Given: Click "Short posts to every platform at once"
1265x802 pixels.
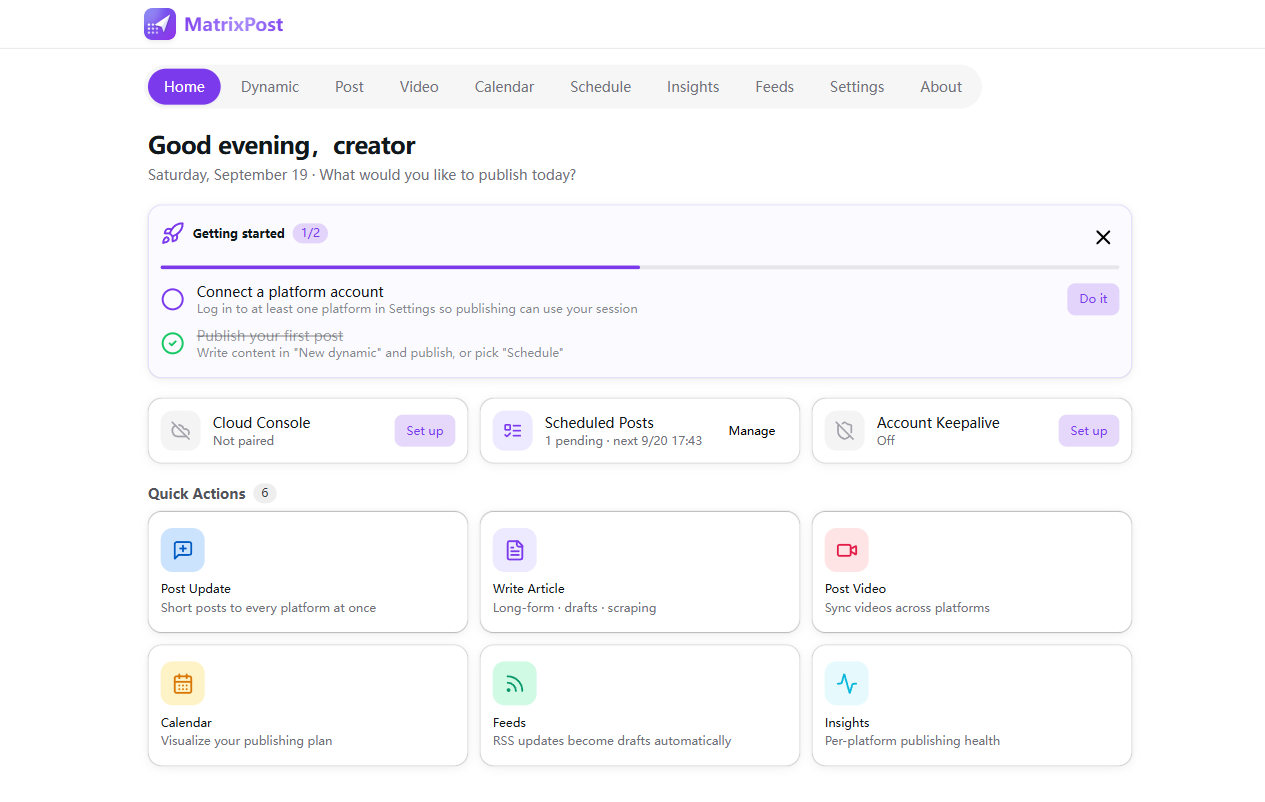Looking at the screenshot, I should point(268,608).
